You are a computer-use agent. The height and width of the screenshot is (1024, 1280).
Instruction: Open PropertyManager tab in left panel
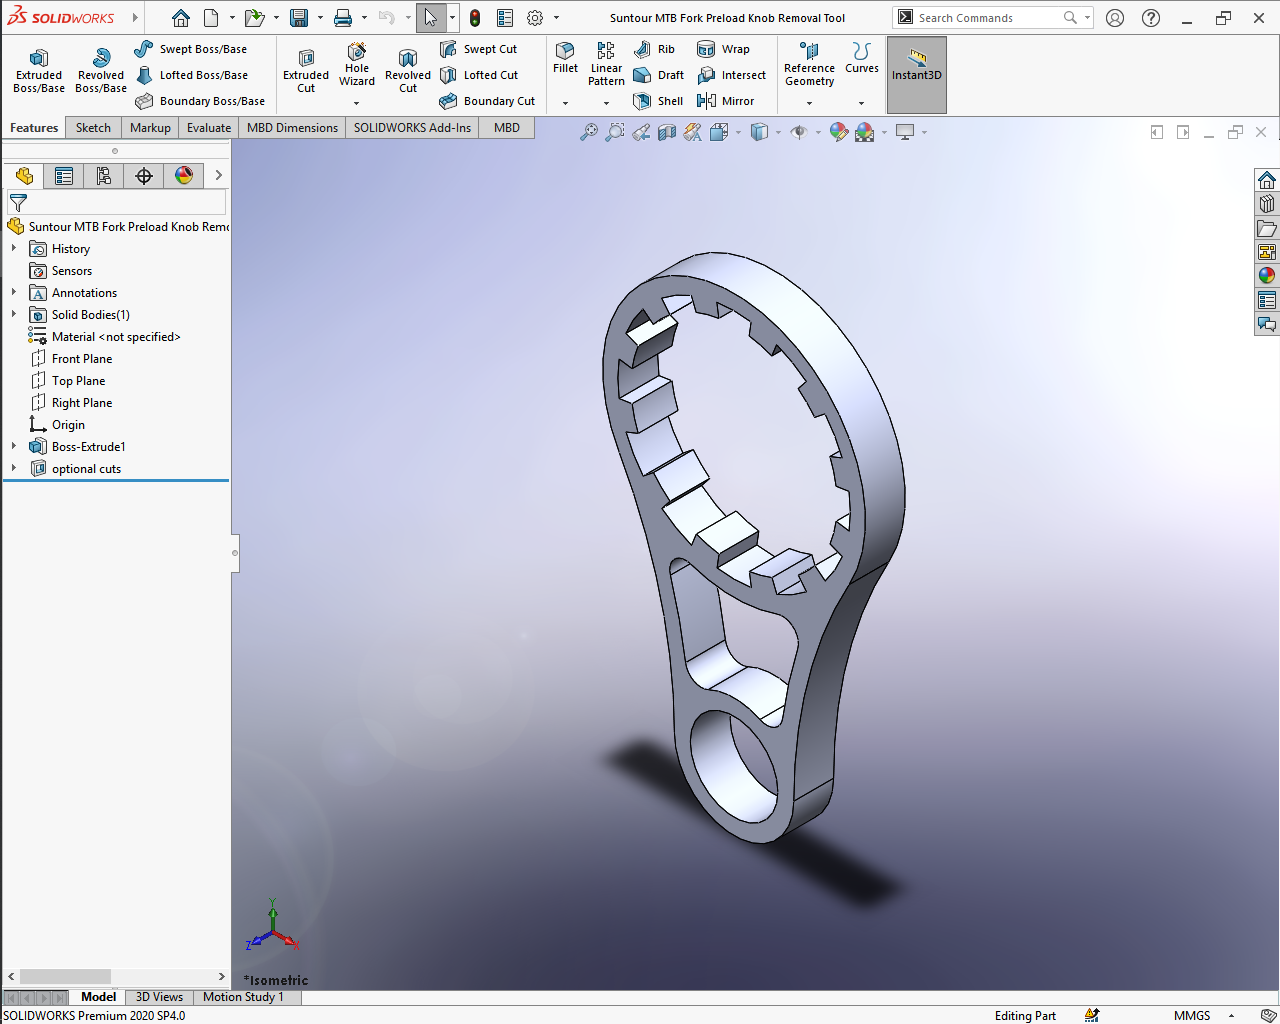coord(64,176)
